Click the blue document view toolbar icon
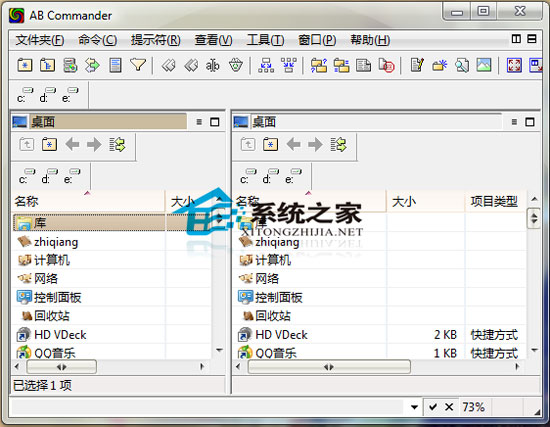This screenshot has height=427, width=550. pyautogui.click(x=115, y=65)
